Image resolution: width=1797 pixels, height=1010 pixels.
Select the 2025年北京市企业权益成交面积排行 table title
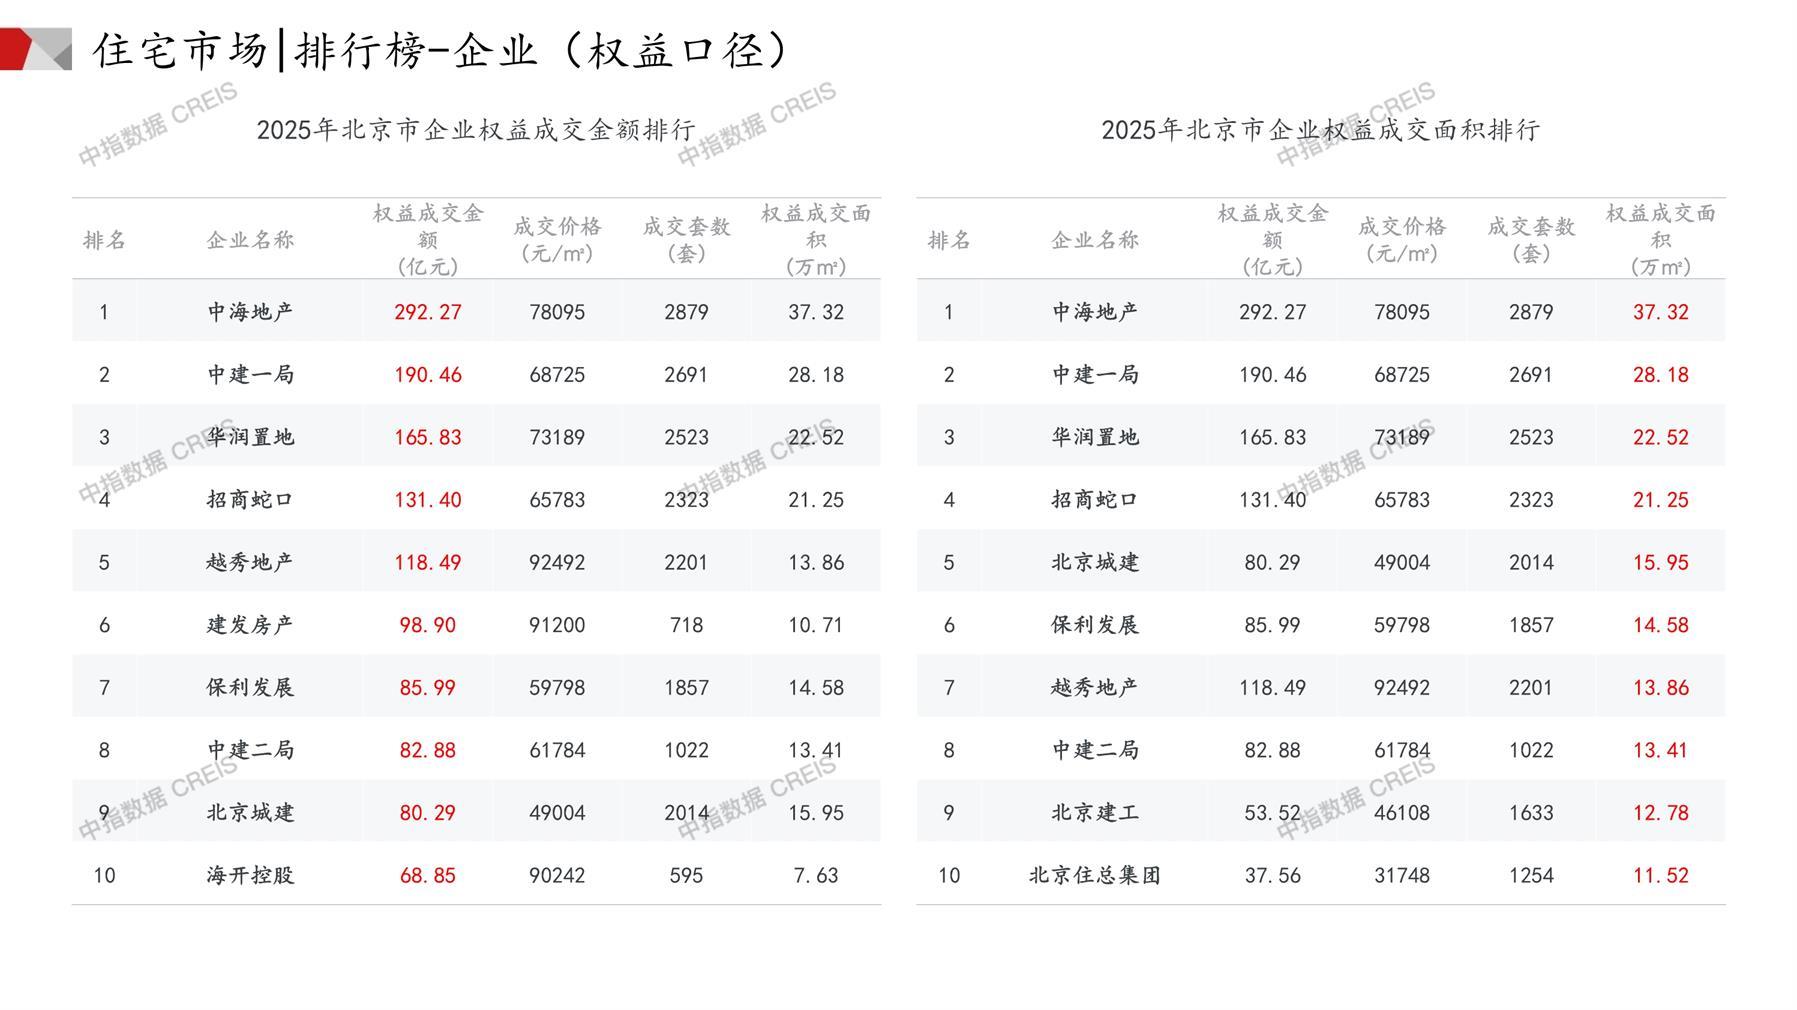(1320, 130)
